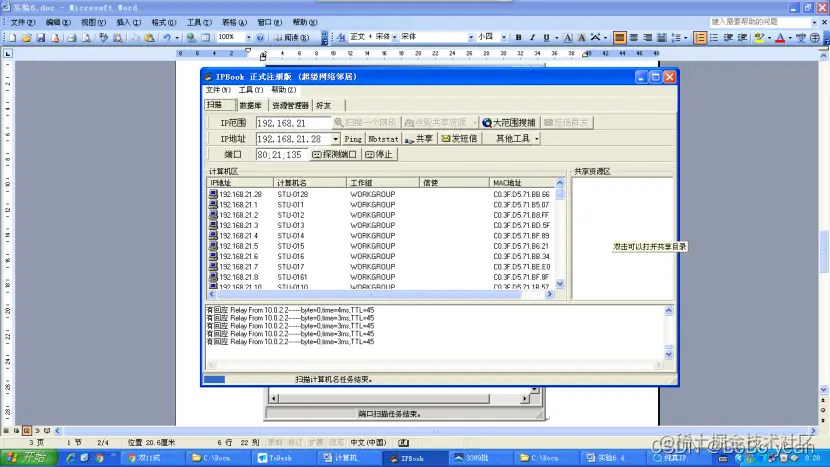The image size is (830, 467).
Task: Toggle numbered list in Word
Action: [x=700, y=37]
